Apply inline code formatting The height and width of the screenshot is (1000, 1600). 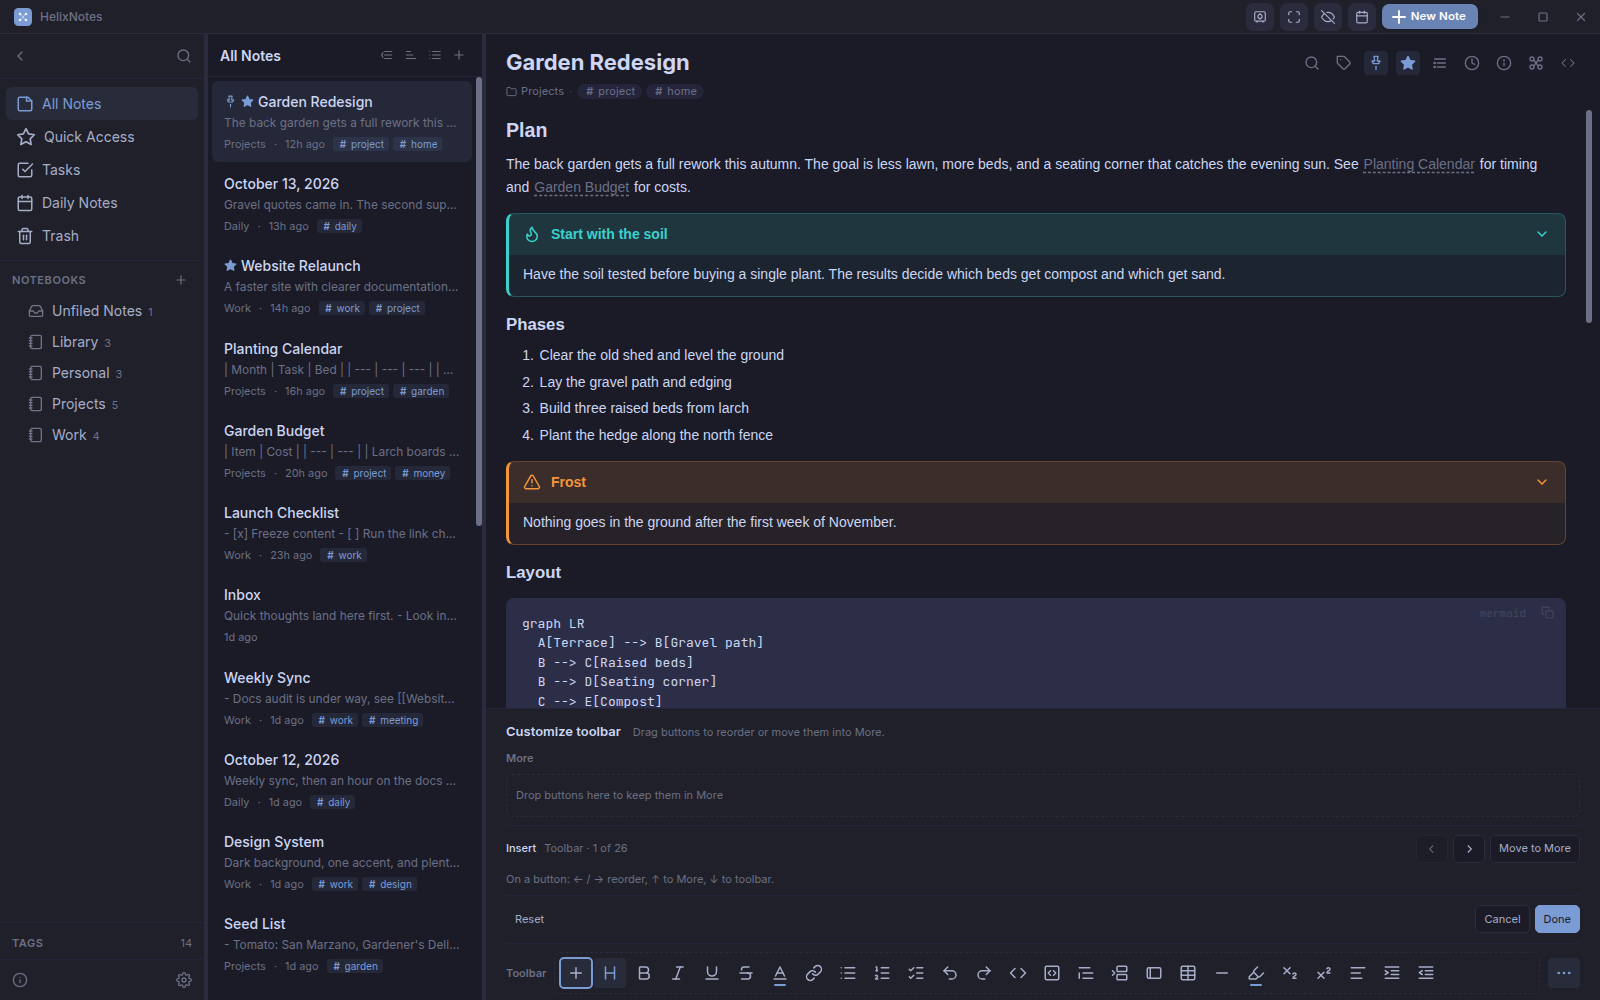point(1018,973)
